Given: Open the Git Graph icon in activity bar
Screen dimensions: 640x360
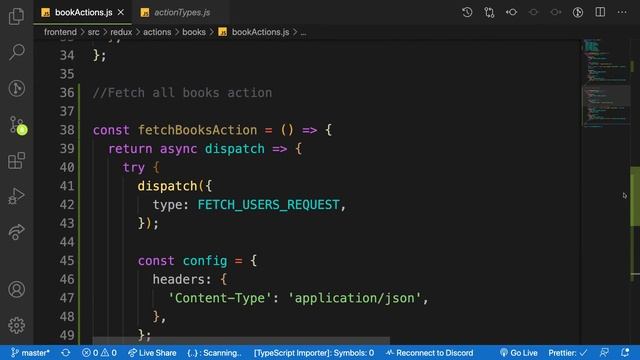Looking at the screenshot, I should point(16,88).
